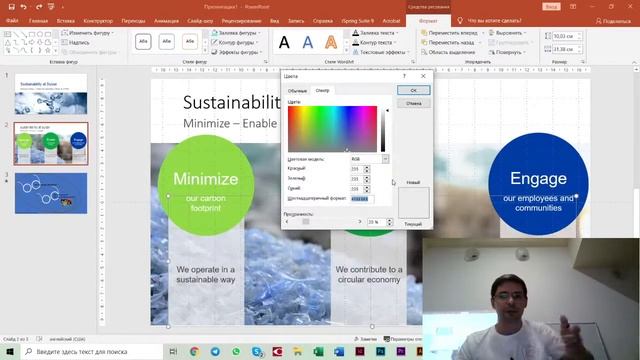Image resolution: width=640 pixels, height=360 pixels.
Task: Open the Windows Start menu
Action: (9, 351)
